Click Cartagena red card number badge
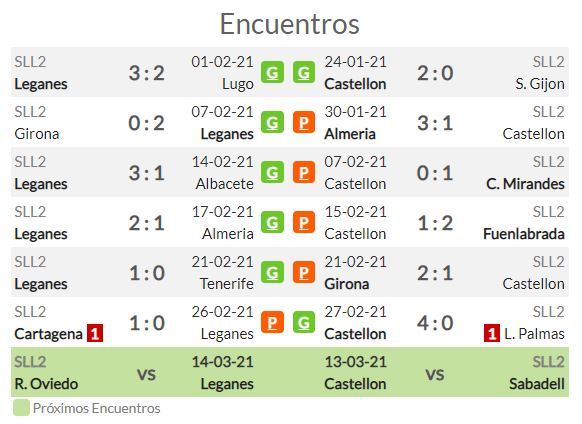 pos(95,333)
